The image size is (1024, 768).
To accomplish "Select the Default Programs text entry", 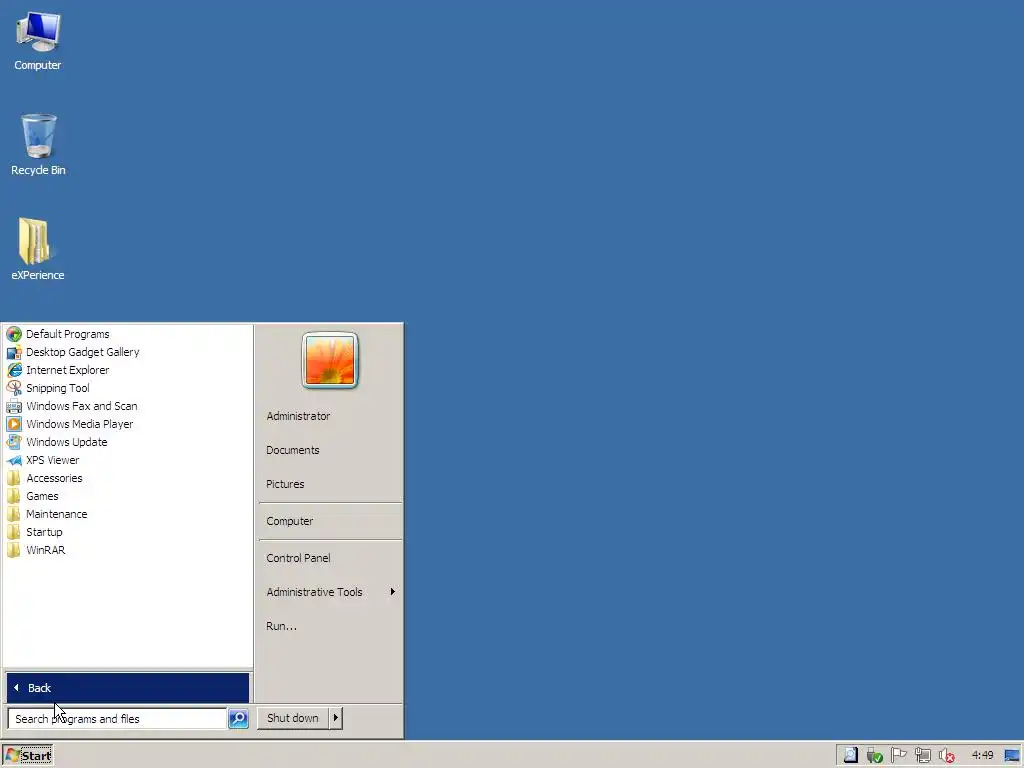I will [x=68, y=334].
